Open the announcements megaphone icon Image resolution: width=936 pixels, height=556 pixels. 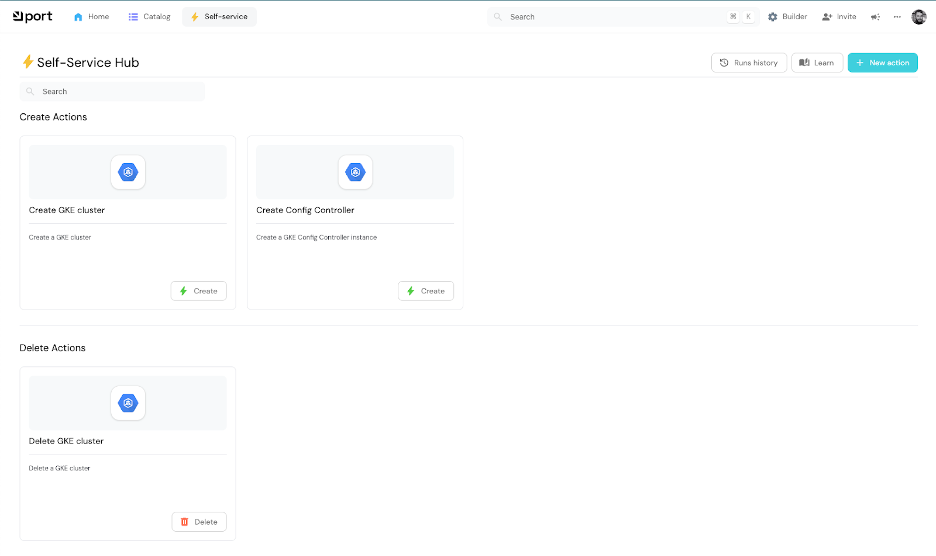tap(875, 17)
